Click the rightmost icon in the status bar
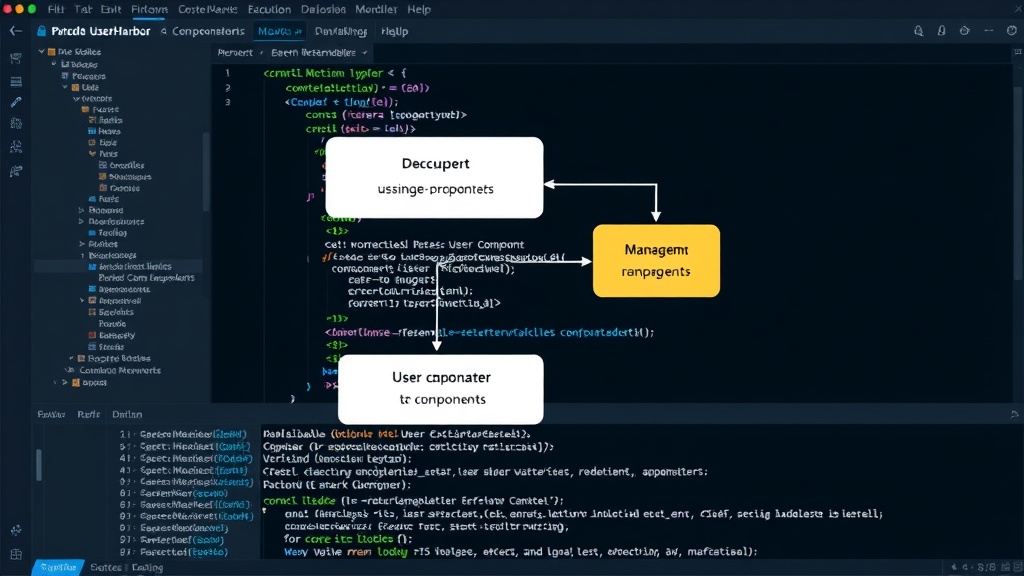The width and height of the screenshot is (1024, 576). [1016, 567]
